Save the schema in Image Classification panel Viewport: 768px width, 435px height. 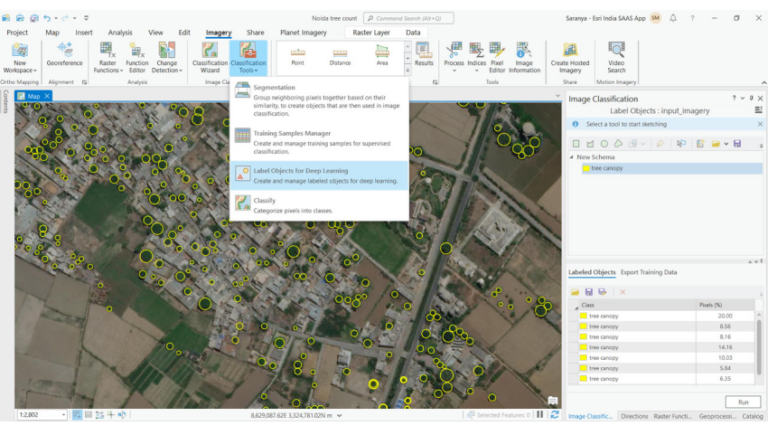coord(737,144)
